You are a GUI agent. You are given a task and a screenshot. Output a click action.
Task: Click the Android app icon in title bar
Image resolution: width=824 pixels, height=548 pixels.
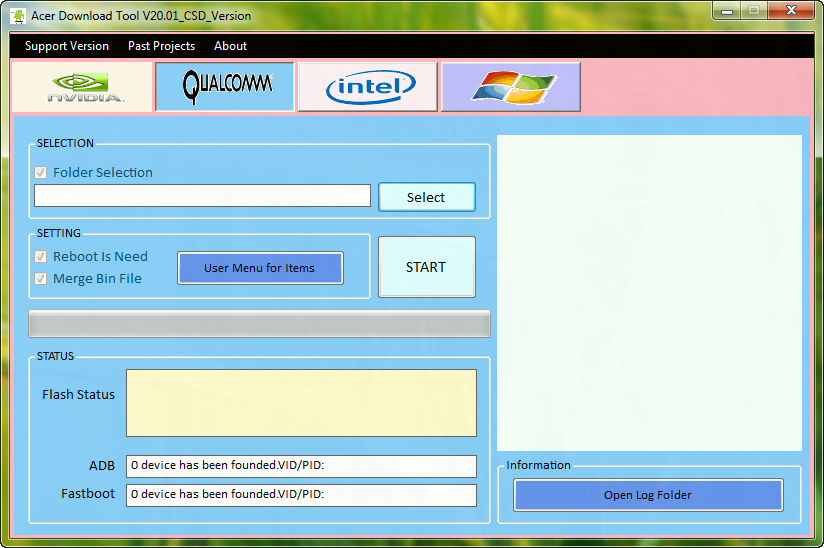tap(17, 16)
